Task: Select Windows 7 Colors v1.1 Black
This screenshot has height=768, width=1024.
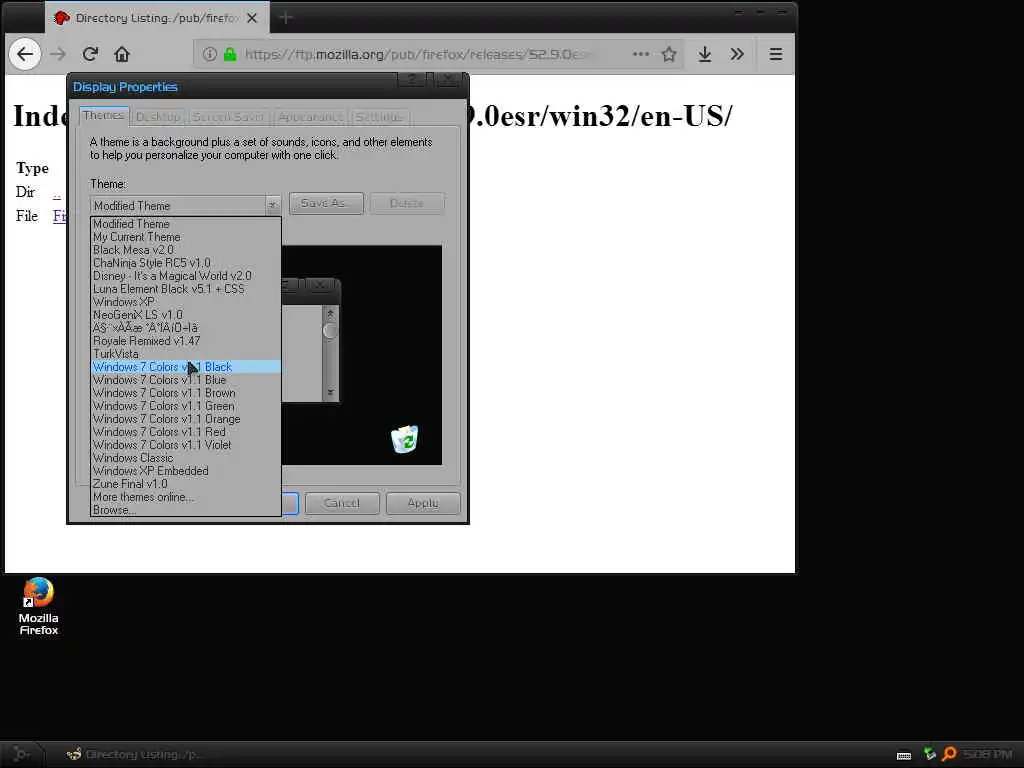Action: (186, 367)
